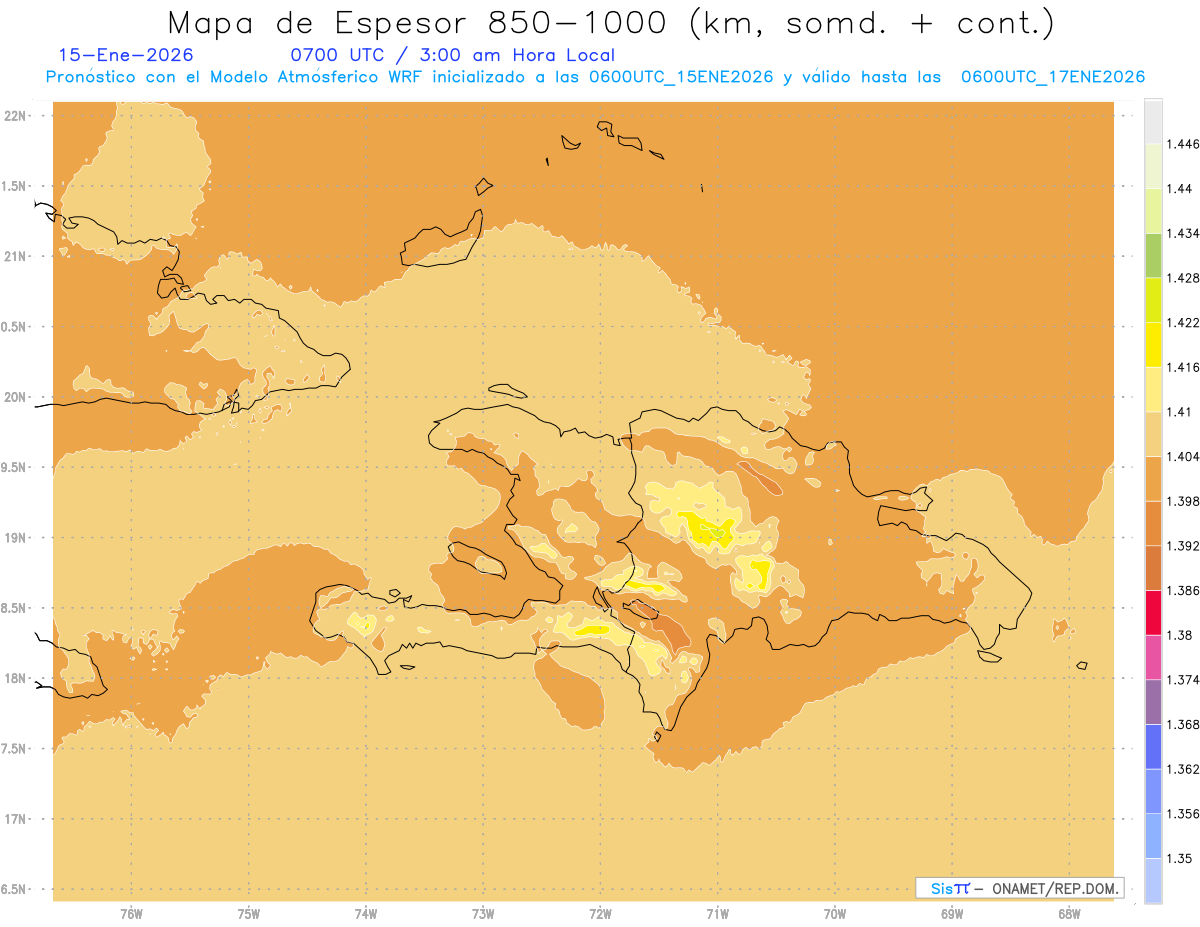The width and height of the screenshot is (1200, 927).
Task: Click the '1.422' colorbar value
Action: pyautogui.click(x=1182, y=322)
